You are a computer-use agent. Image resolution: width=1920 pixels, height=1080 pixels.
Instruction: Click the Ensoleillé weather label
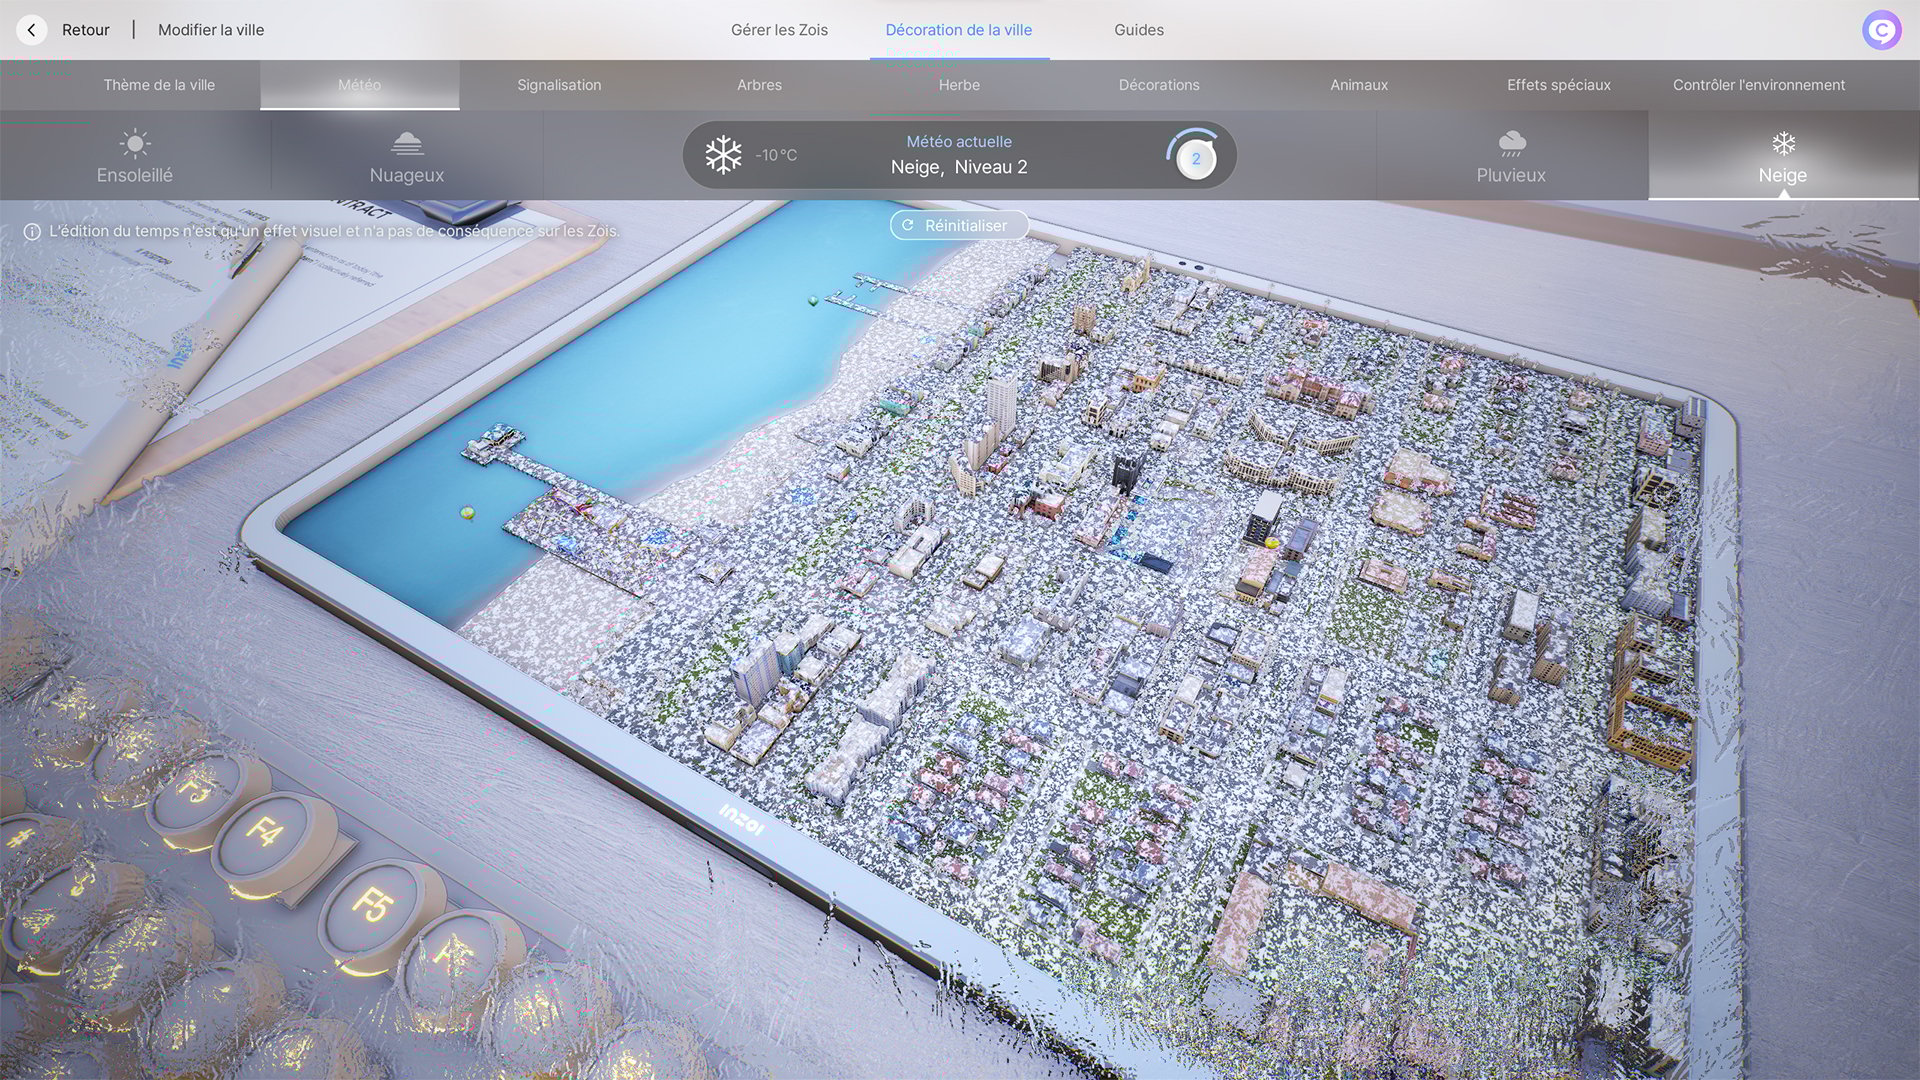point(135,175)
